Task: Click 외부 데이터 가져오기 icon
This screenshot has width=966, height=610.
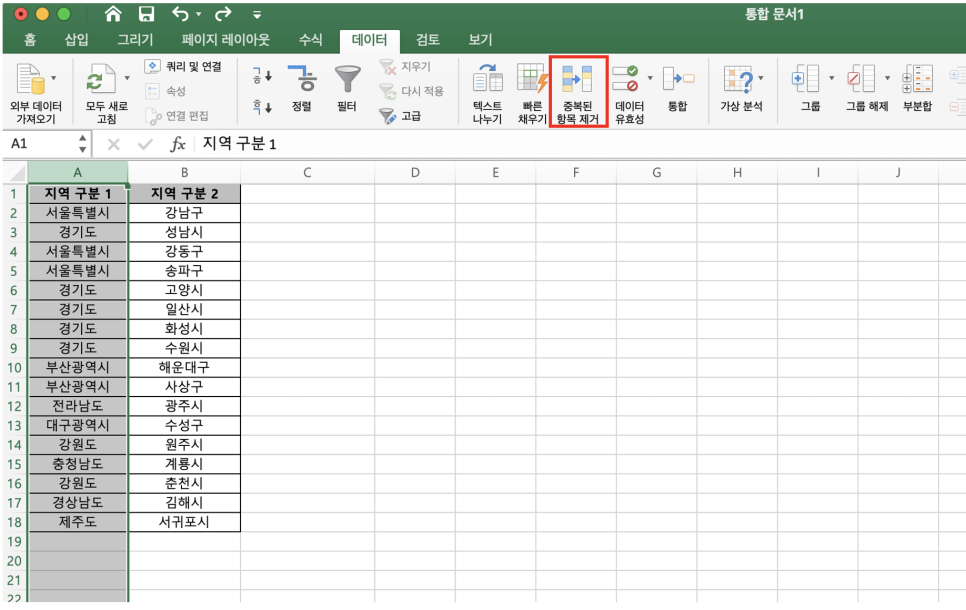Action: pyautogui.click(x=31, y=79)
